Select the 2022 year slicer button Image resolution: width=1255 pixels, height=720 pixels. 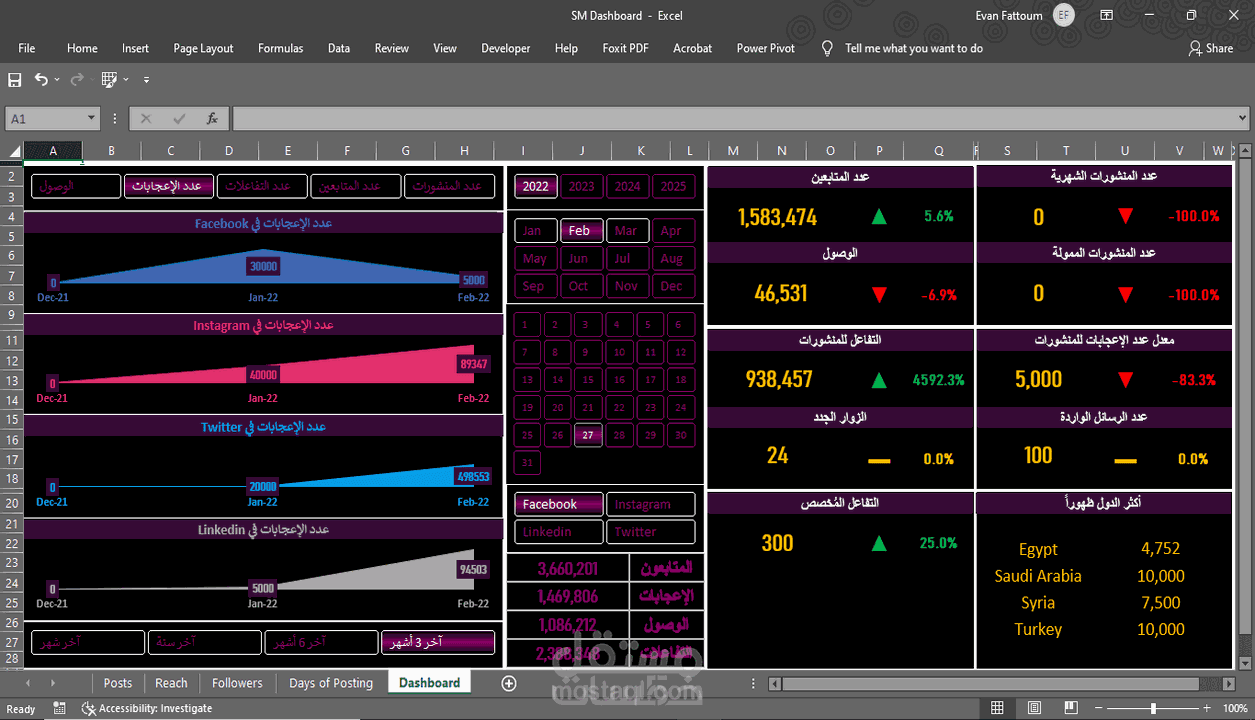point(535,186)
